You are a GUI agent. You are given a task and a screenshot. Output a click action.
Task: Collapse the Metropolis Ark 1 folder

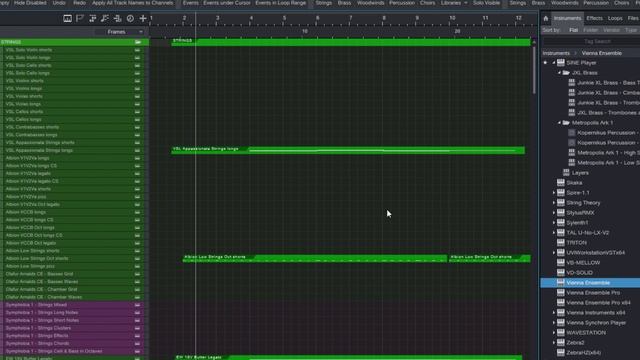[x=559, y=123]
